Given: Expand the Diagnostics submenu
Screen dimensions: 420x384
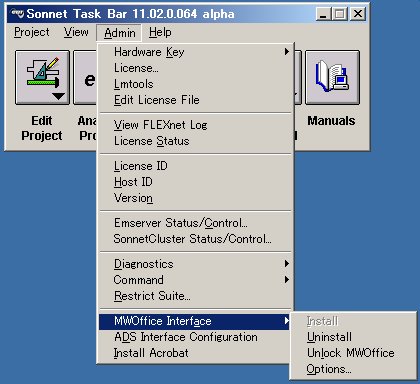Looking at the screenshot, I should (x=195, y=264).
